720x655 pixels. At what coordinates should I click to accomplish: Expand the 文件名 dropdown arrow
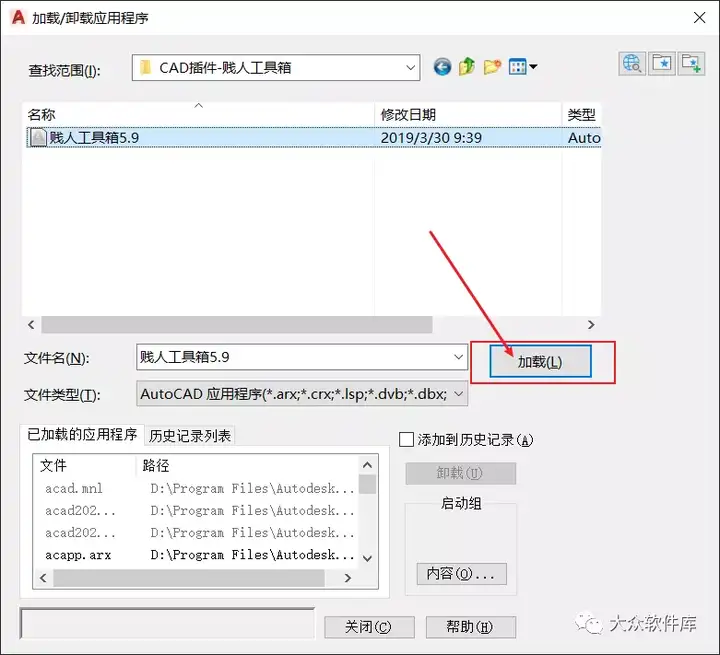458,357
